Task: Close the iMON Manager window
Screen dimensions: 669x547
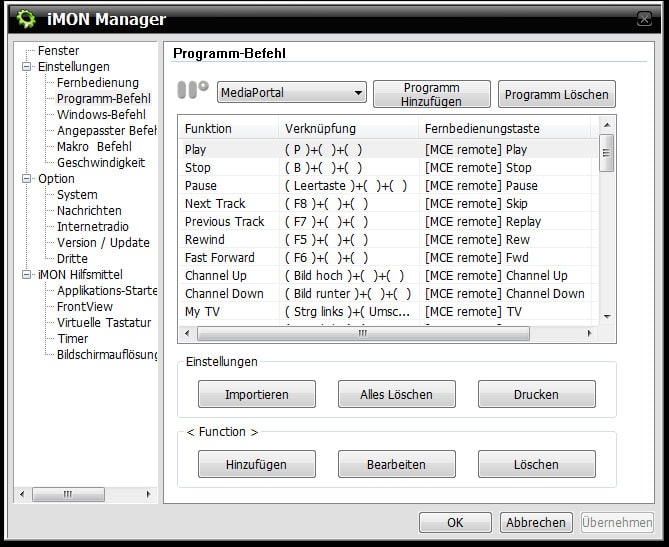Action: [x=644, y=19]
